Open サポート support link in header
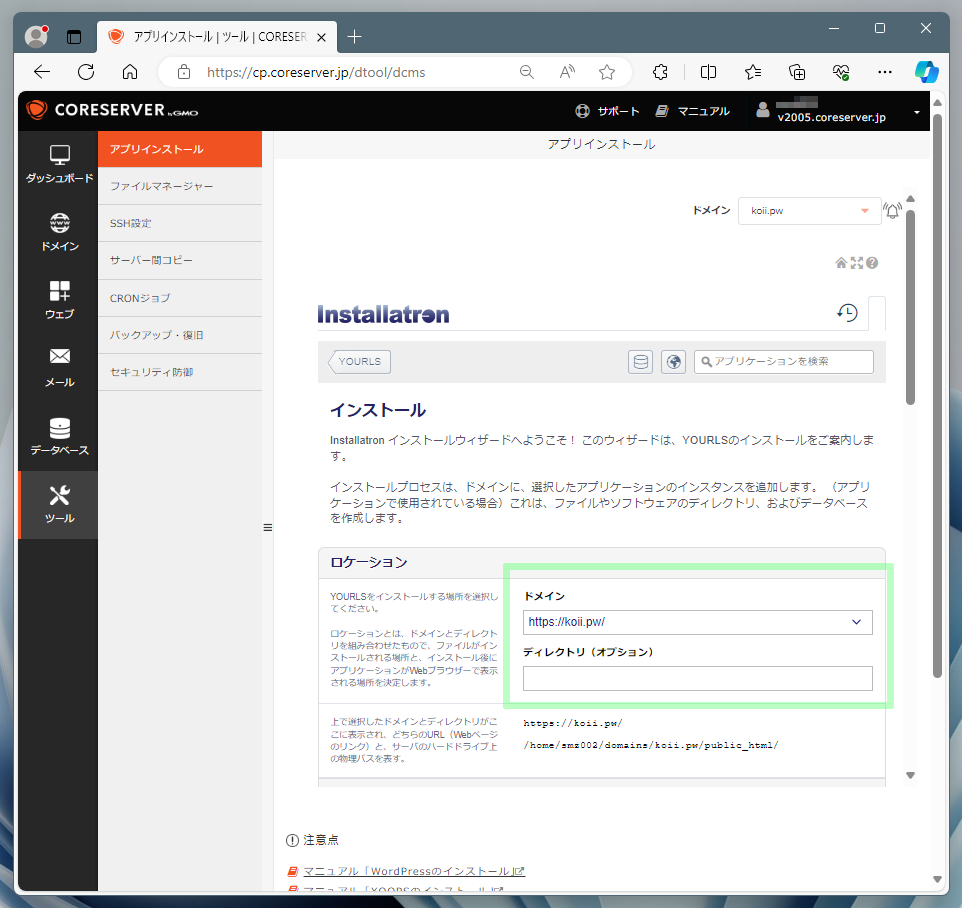The image size is (962, 908). click(x=607, y=111)
